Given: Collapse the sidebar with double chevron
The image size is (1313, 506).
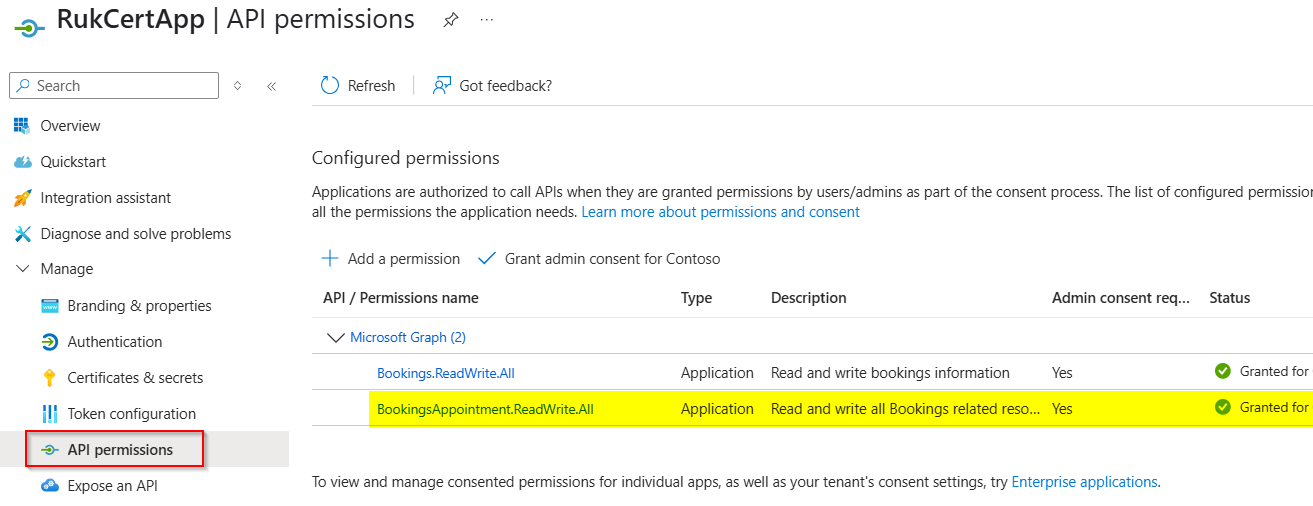Looking at the screenshot, I should coord(271,86).
